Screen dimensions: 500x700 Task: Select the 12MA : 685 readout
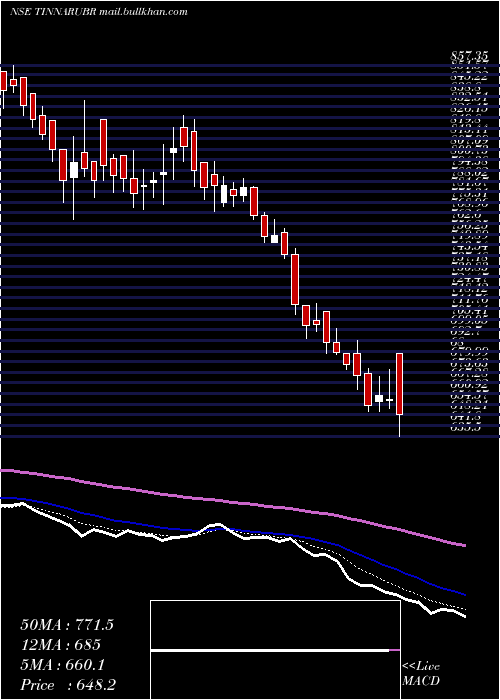60,645
